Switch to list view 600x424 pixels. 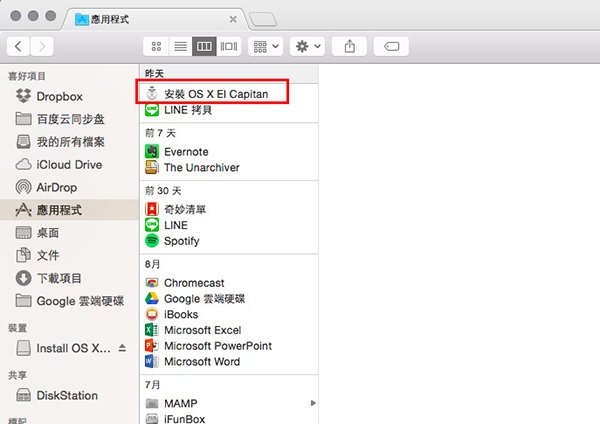coord(180,46)
